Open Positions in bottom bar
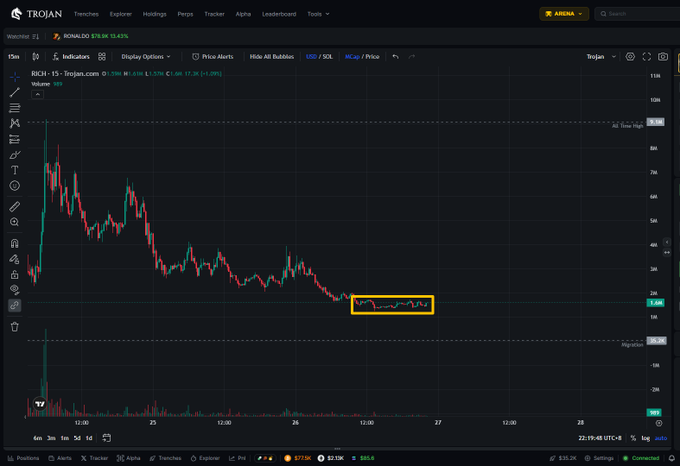This screenshot has width=680, height=466. 23,458
